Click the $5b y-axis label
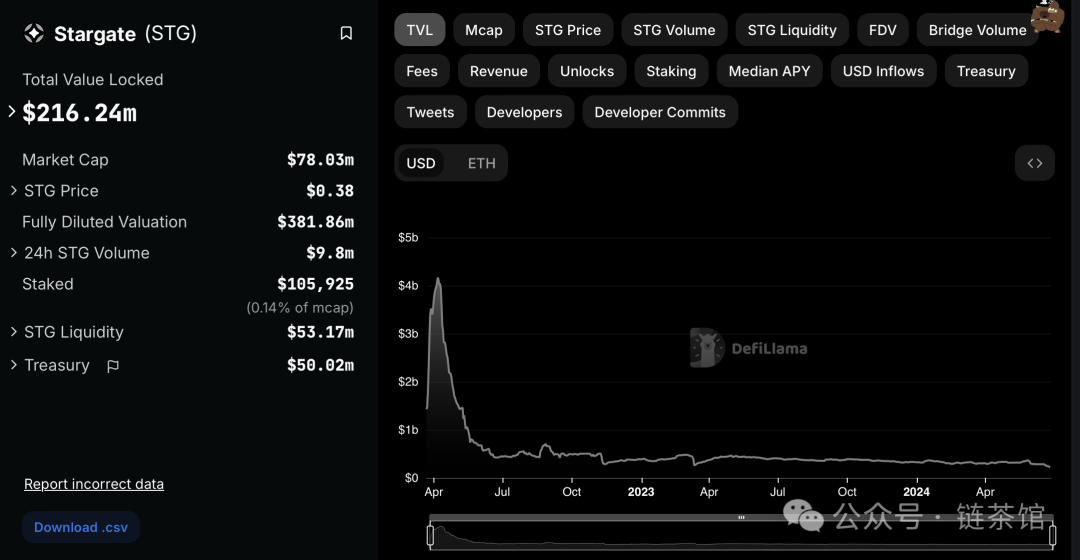 pos(408,238)
